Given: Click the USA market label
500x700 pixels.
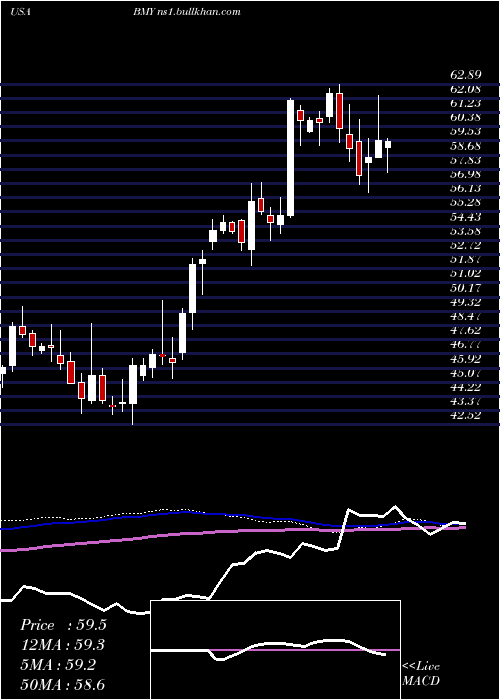Looking at the screenshot, I should tap(20, 12).
